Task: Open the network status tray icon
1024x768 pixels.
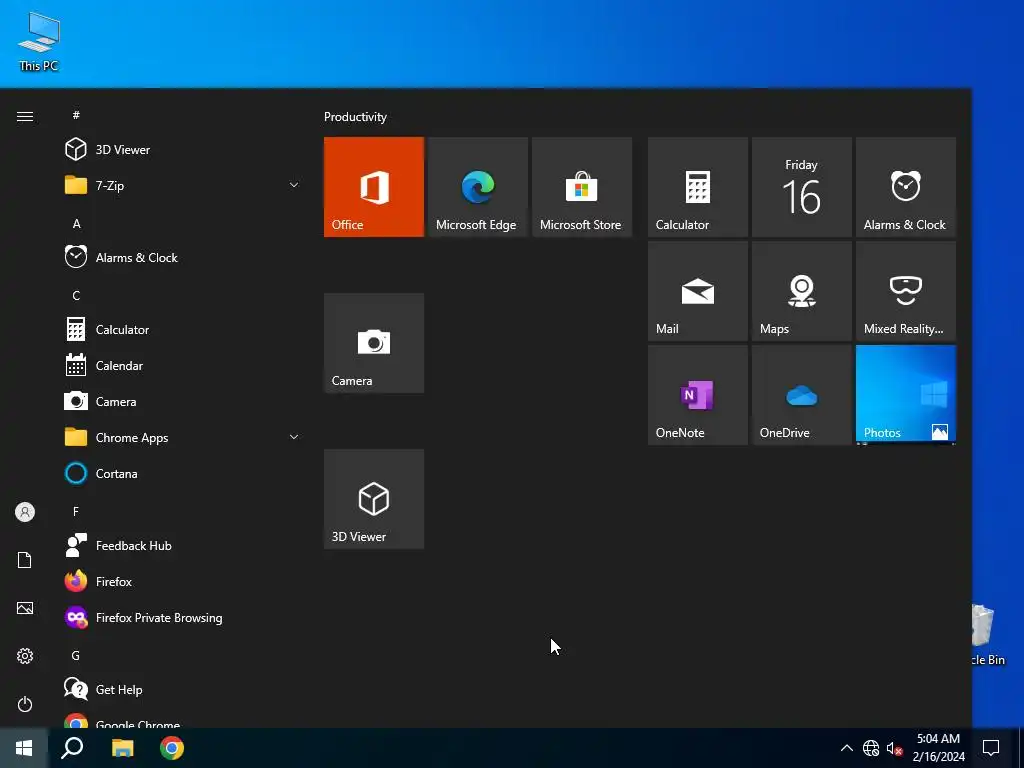Action: click(x=871, y=748)
